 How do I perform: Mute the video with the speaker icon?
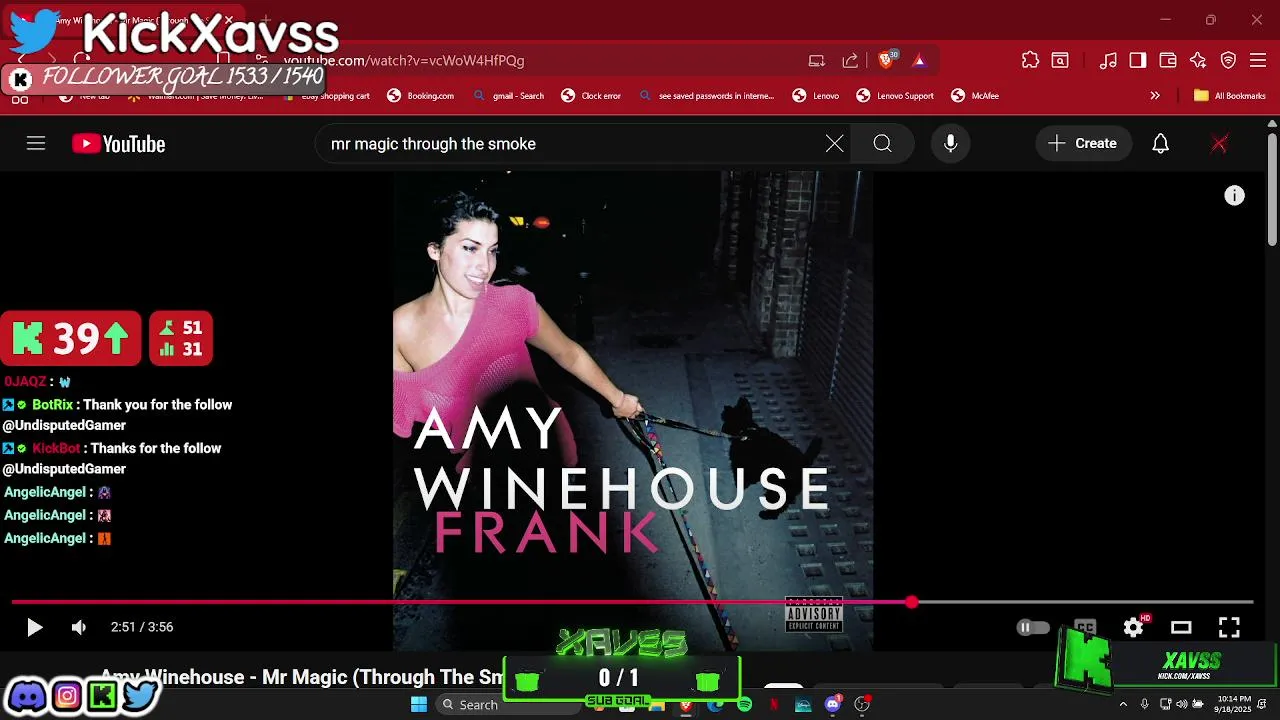[x=79, y=627]
